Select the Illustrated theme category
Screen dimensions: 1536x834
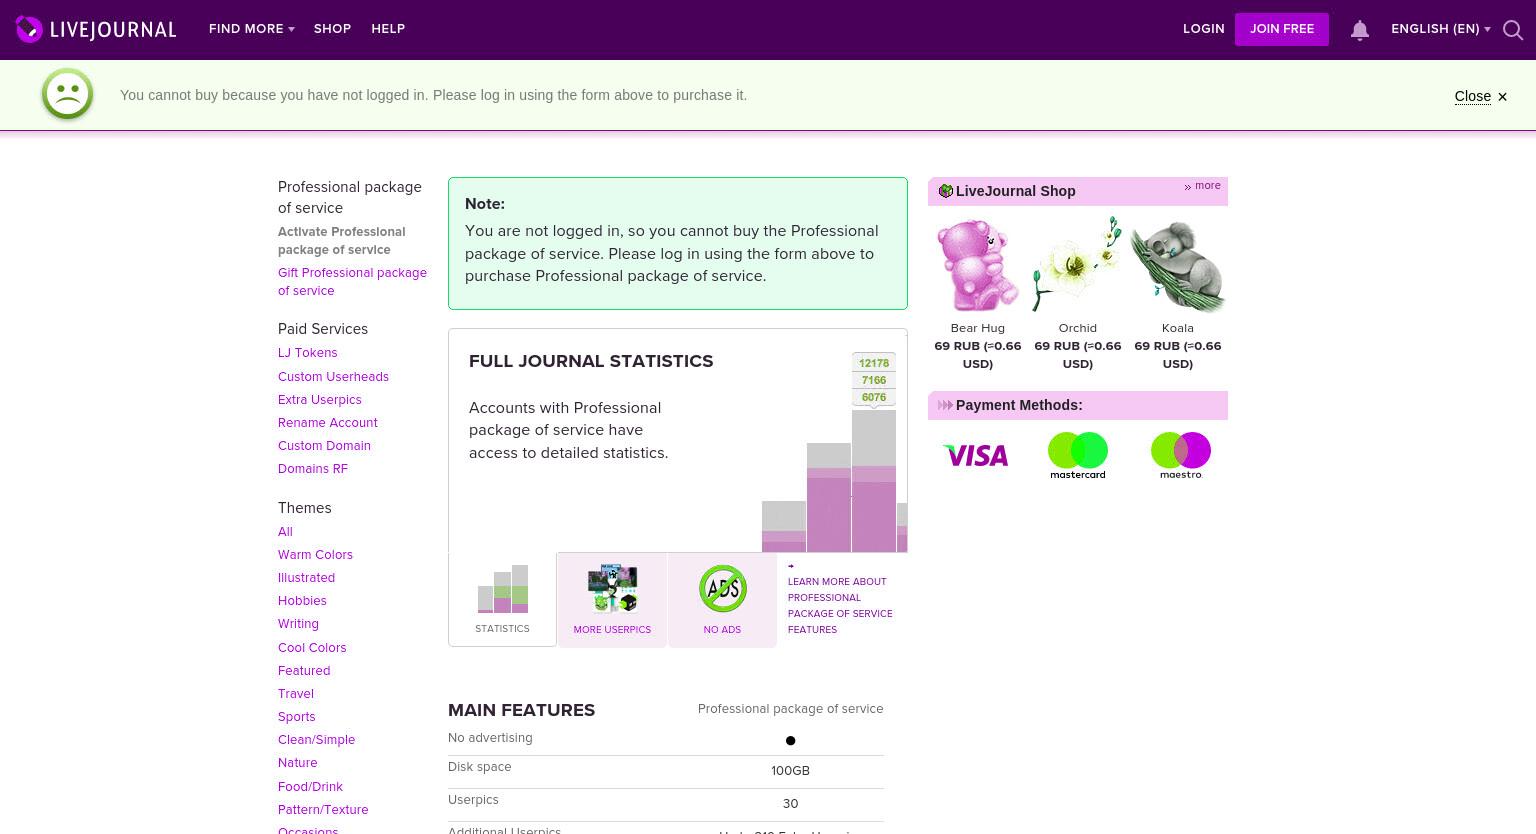pyautogui.click(x=306, y=578)
